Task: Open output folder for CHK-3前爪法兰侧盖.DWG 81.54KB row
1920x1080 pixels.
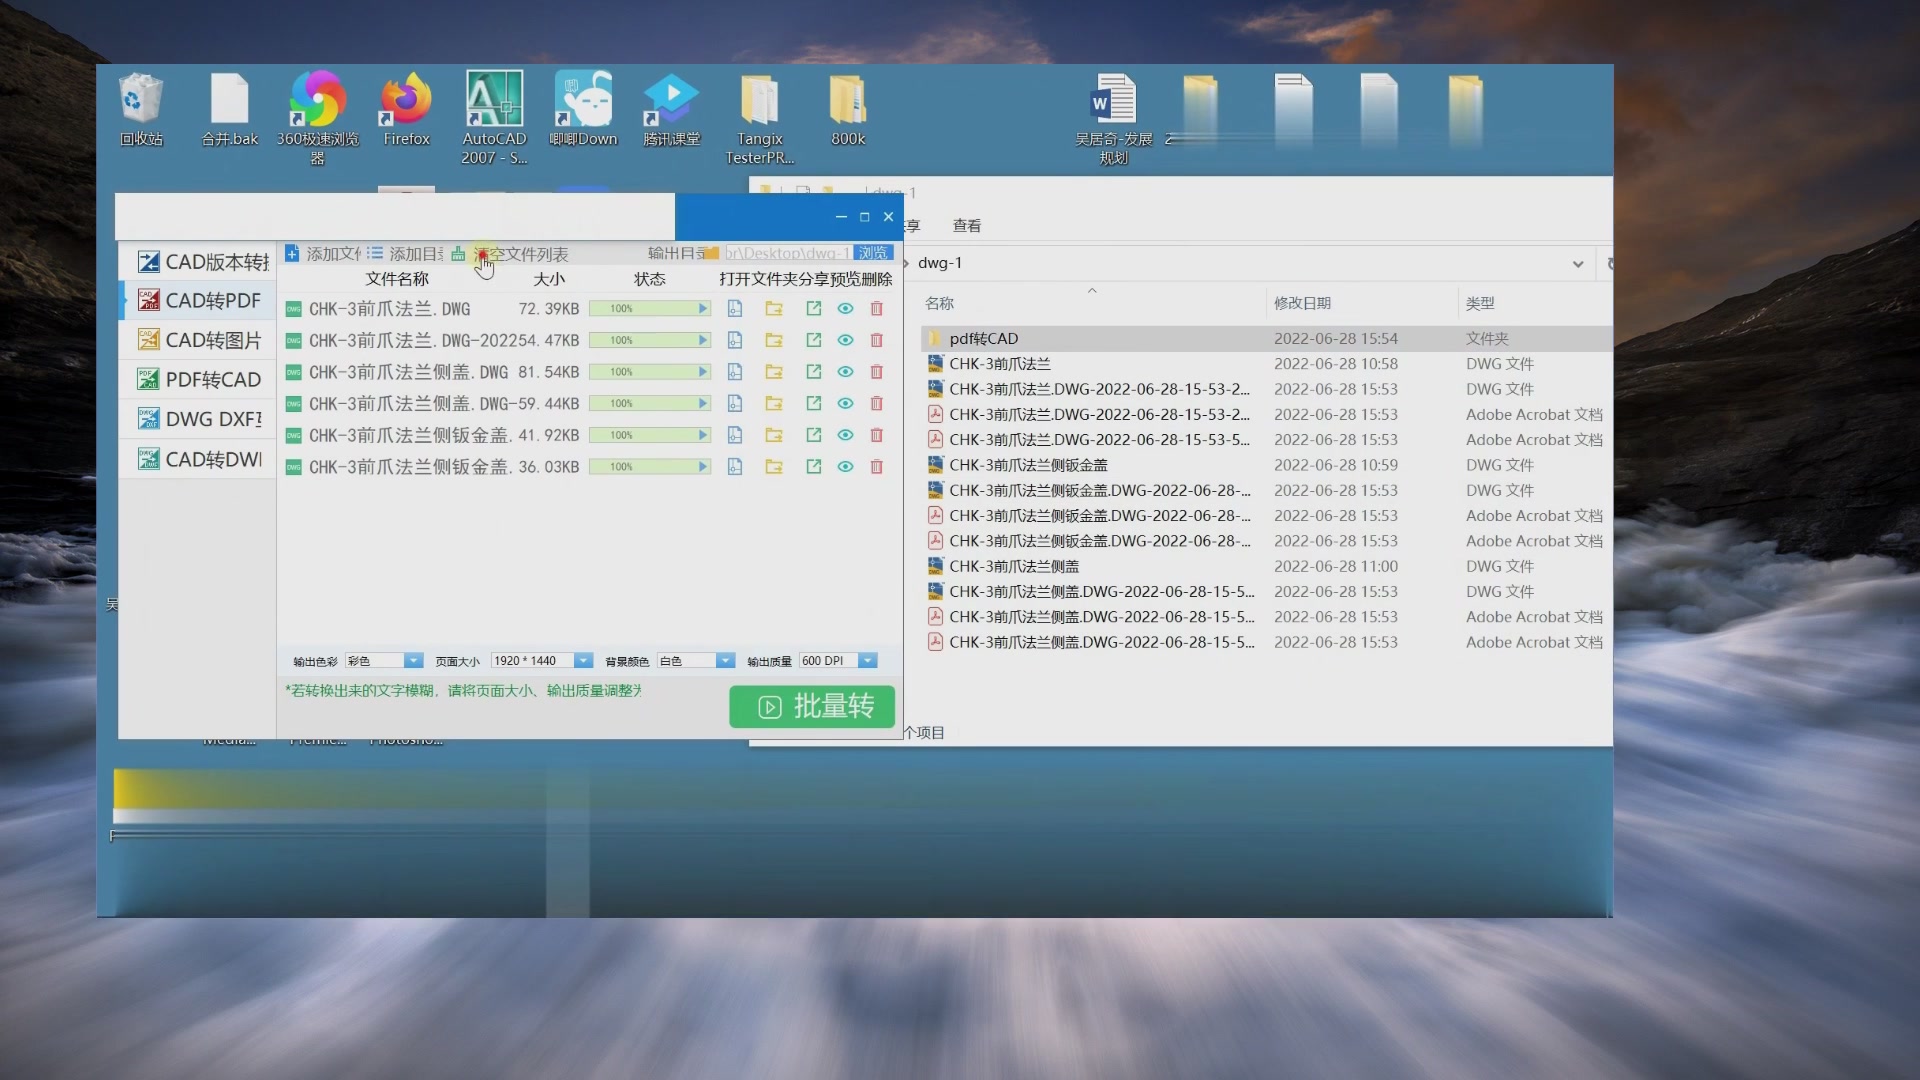Action: [x=774, y=372]
